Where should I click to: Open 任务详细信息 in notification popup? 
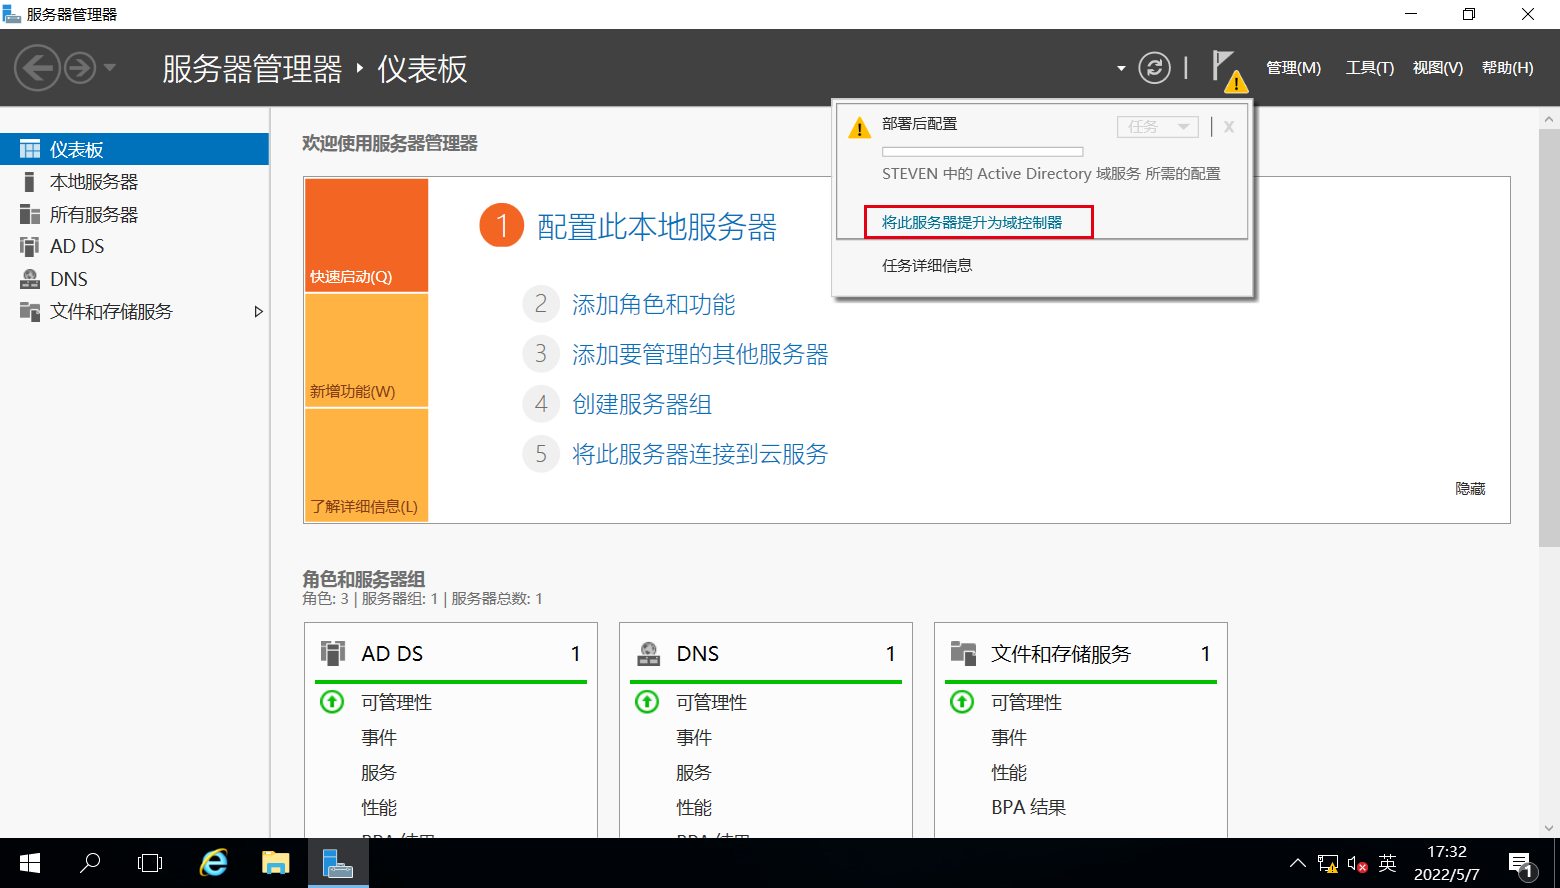tap(927, 265)
